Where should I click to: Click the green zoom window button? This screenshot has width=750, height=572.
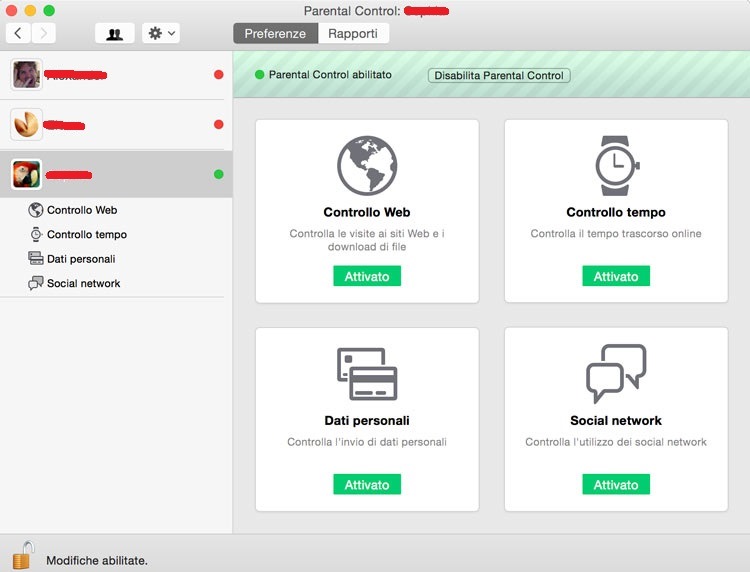[49, 10]
